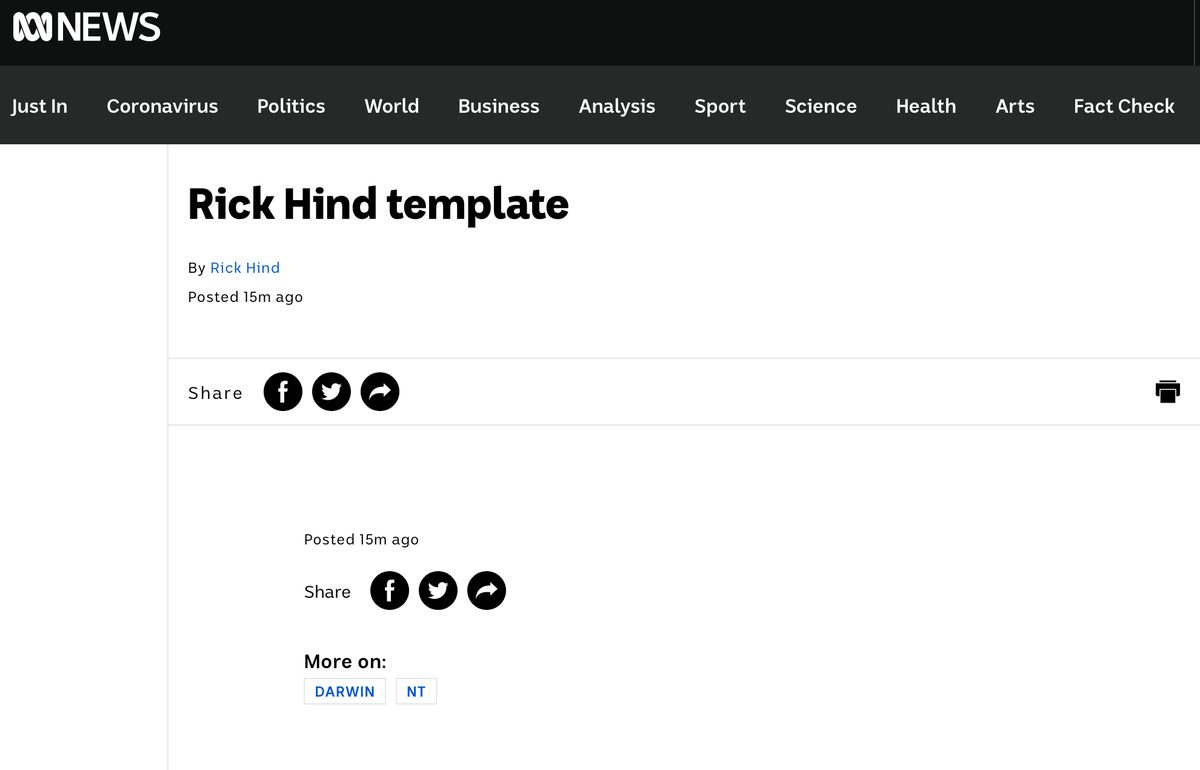1200x770 pixels.
Task: Open bottom share arrow icon
Action: (487, 591)
